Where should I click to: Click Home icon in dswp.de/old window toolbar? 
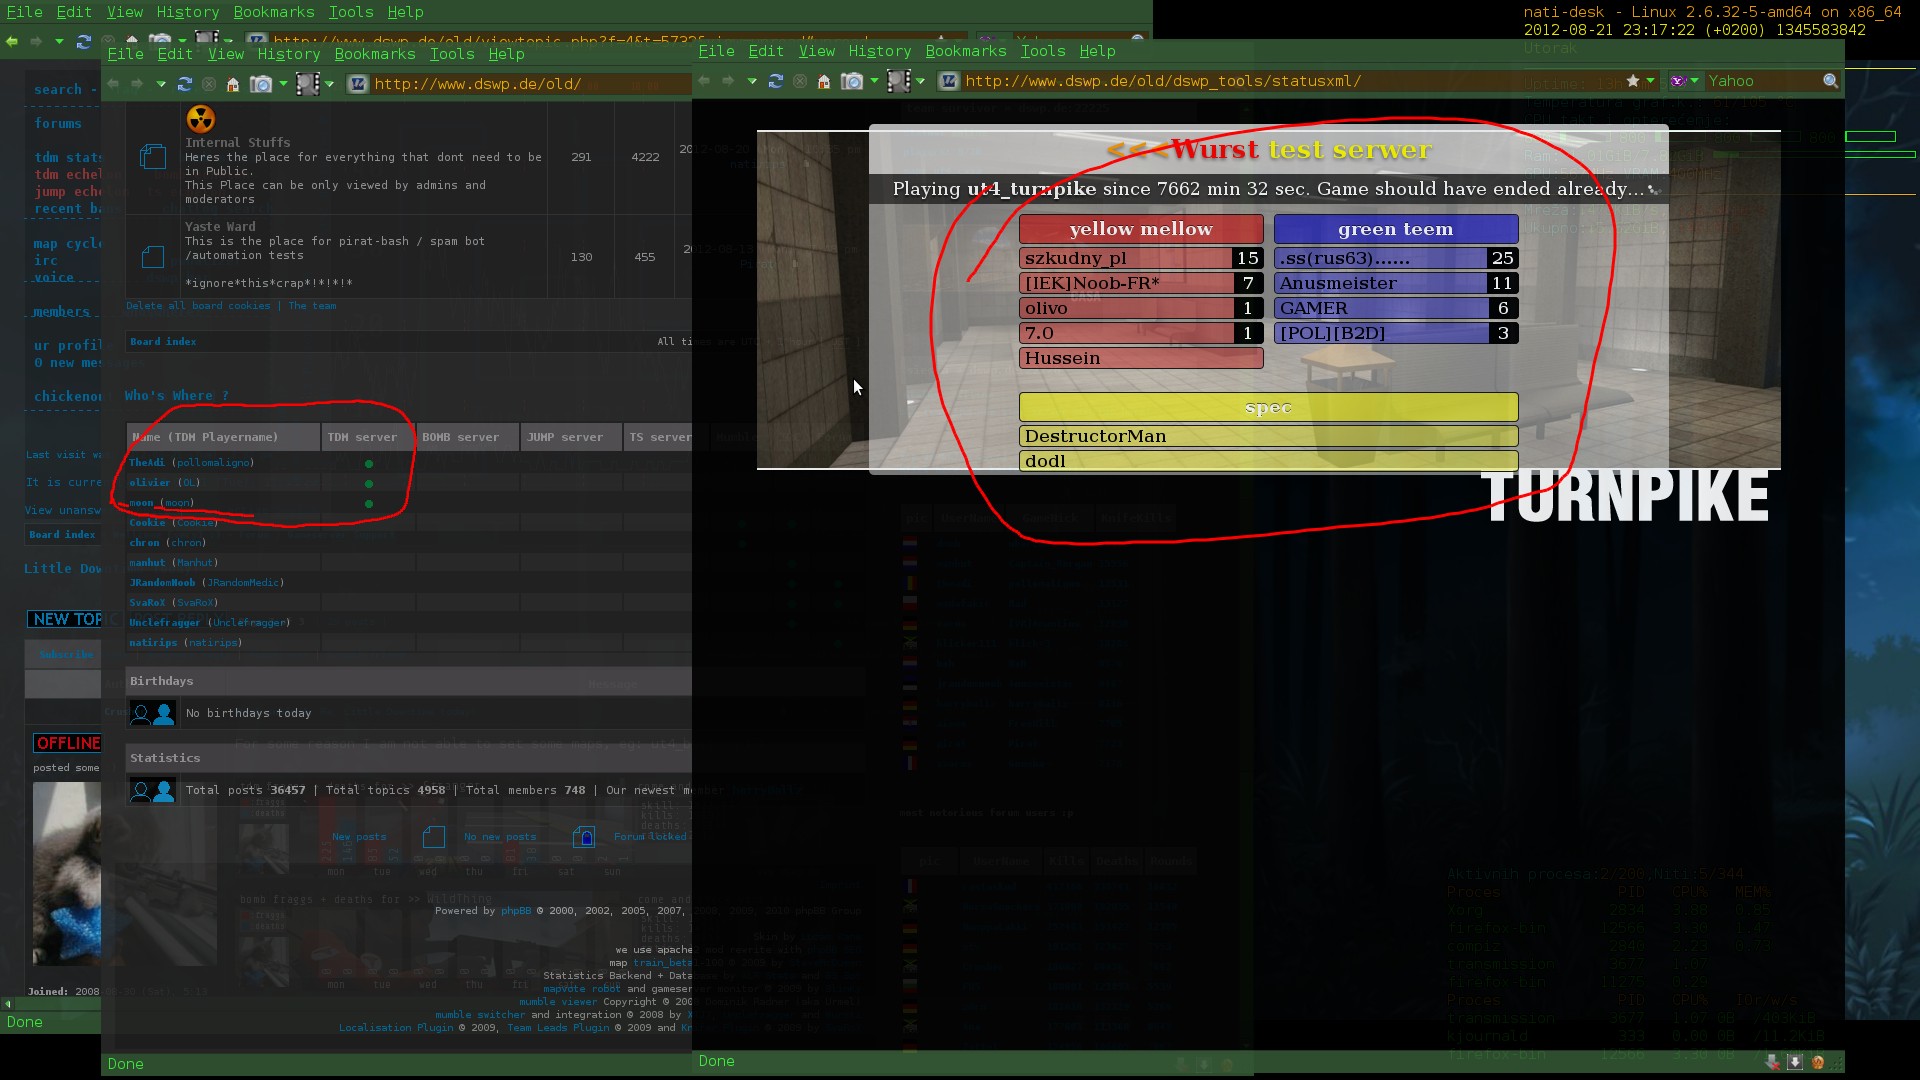(232, 85)
